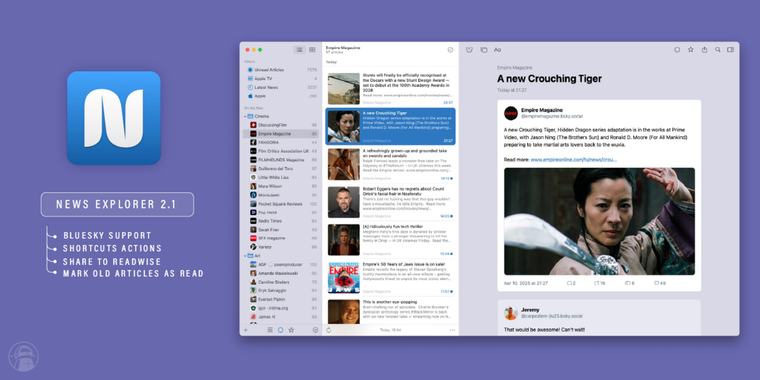Mark all Empire Magazine articles as read

tap(450, 49)
